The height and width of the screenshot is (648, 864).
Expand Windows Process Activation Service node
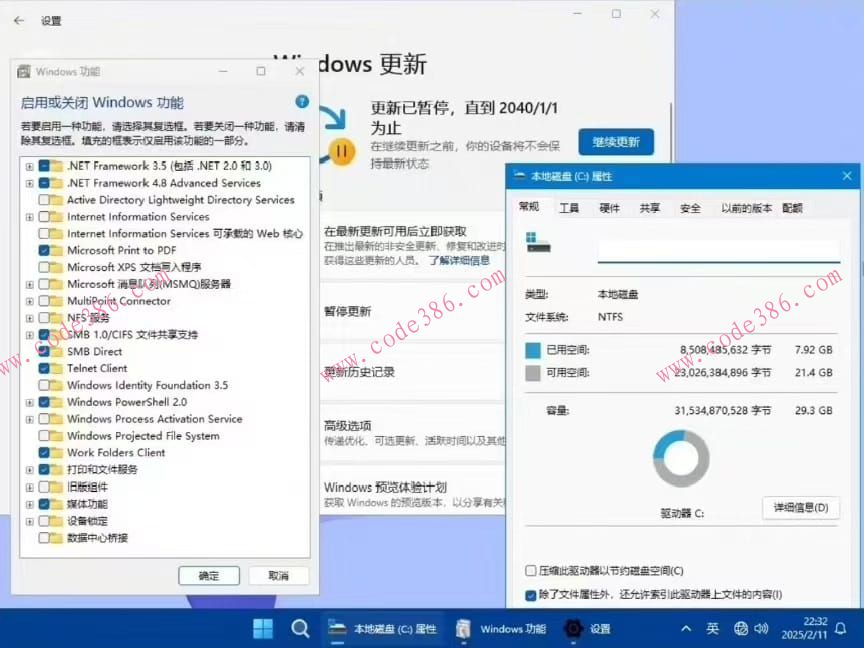point(30,419)
